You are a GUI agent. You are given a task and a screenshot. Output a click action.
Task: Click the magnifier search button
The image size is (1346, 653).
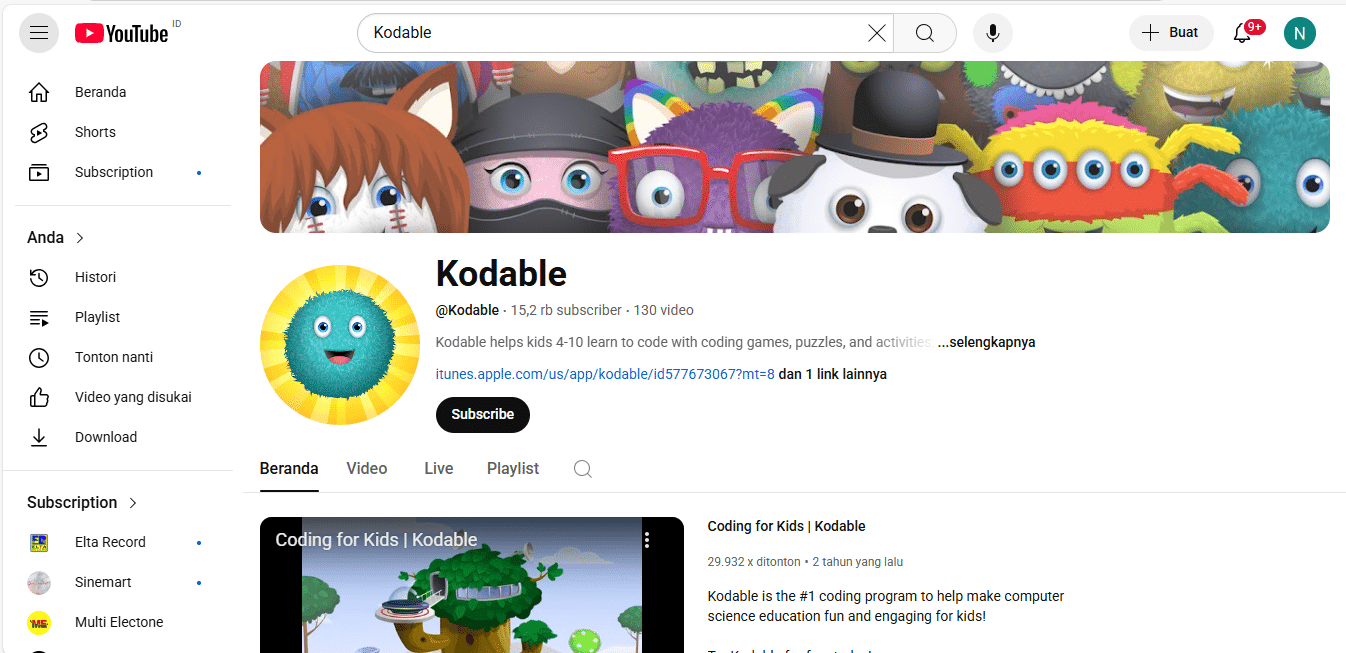tap(925, 33)
